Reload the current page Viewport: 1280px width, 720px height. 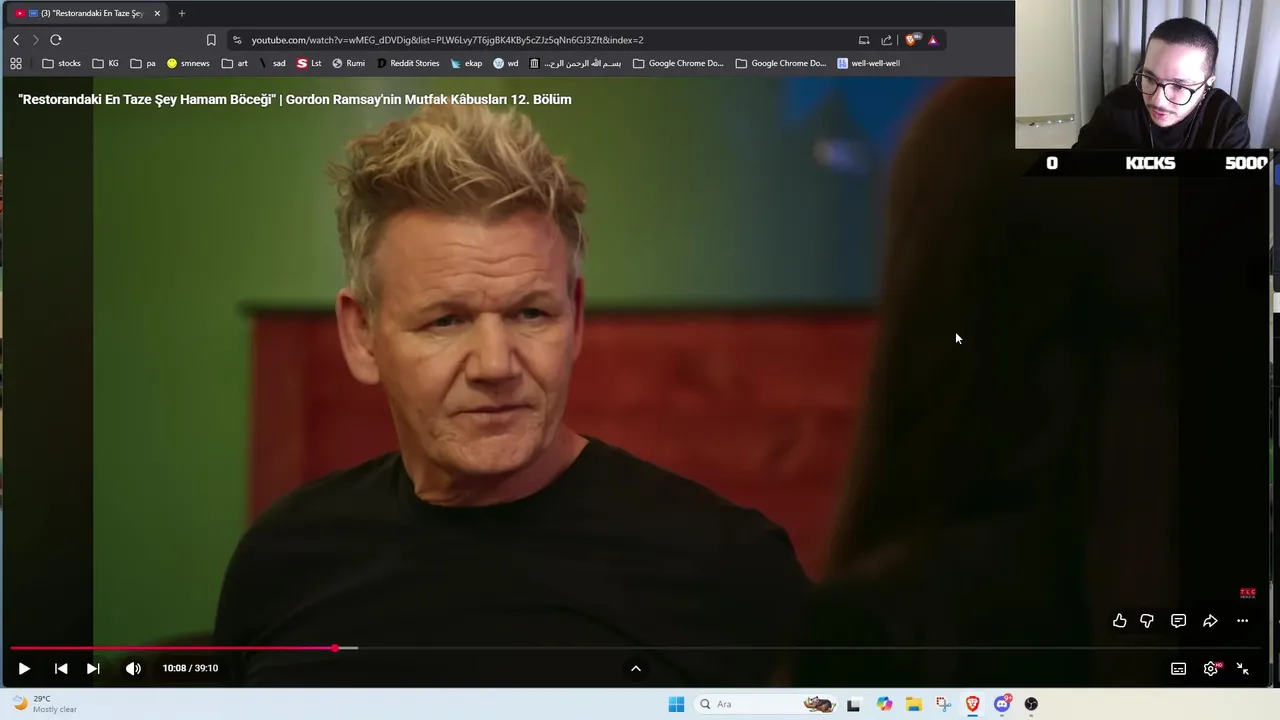56,40
